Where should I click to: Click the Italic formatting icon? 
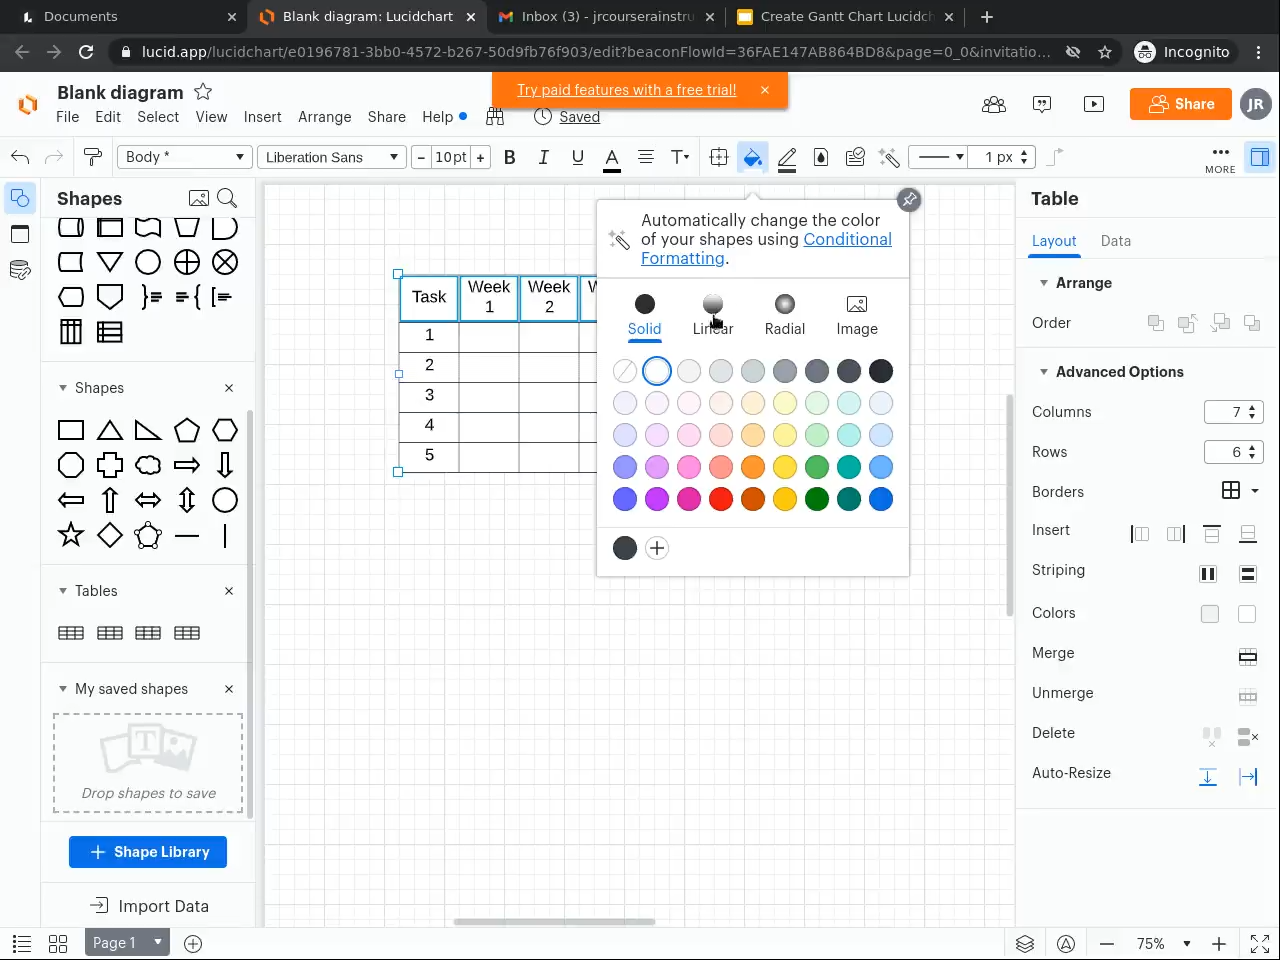[x=544, y=157]
